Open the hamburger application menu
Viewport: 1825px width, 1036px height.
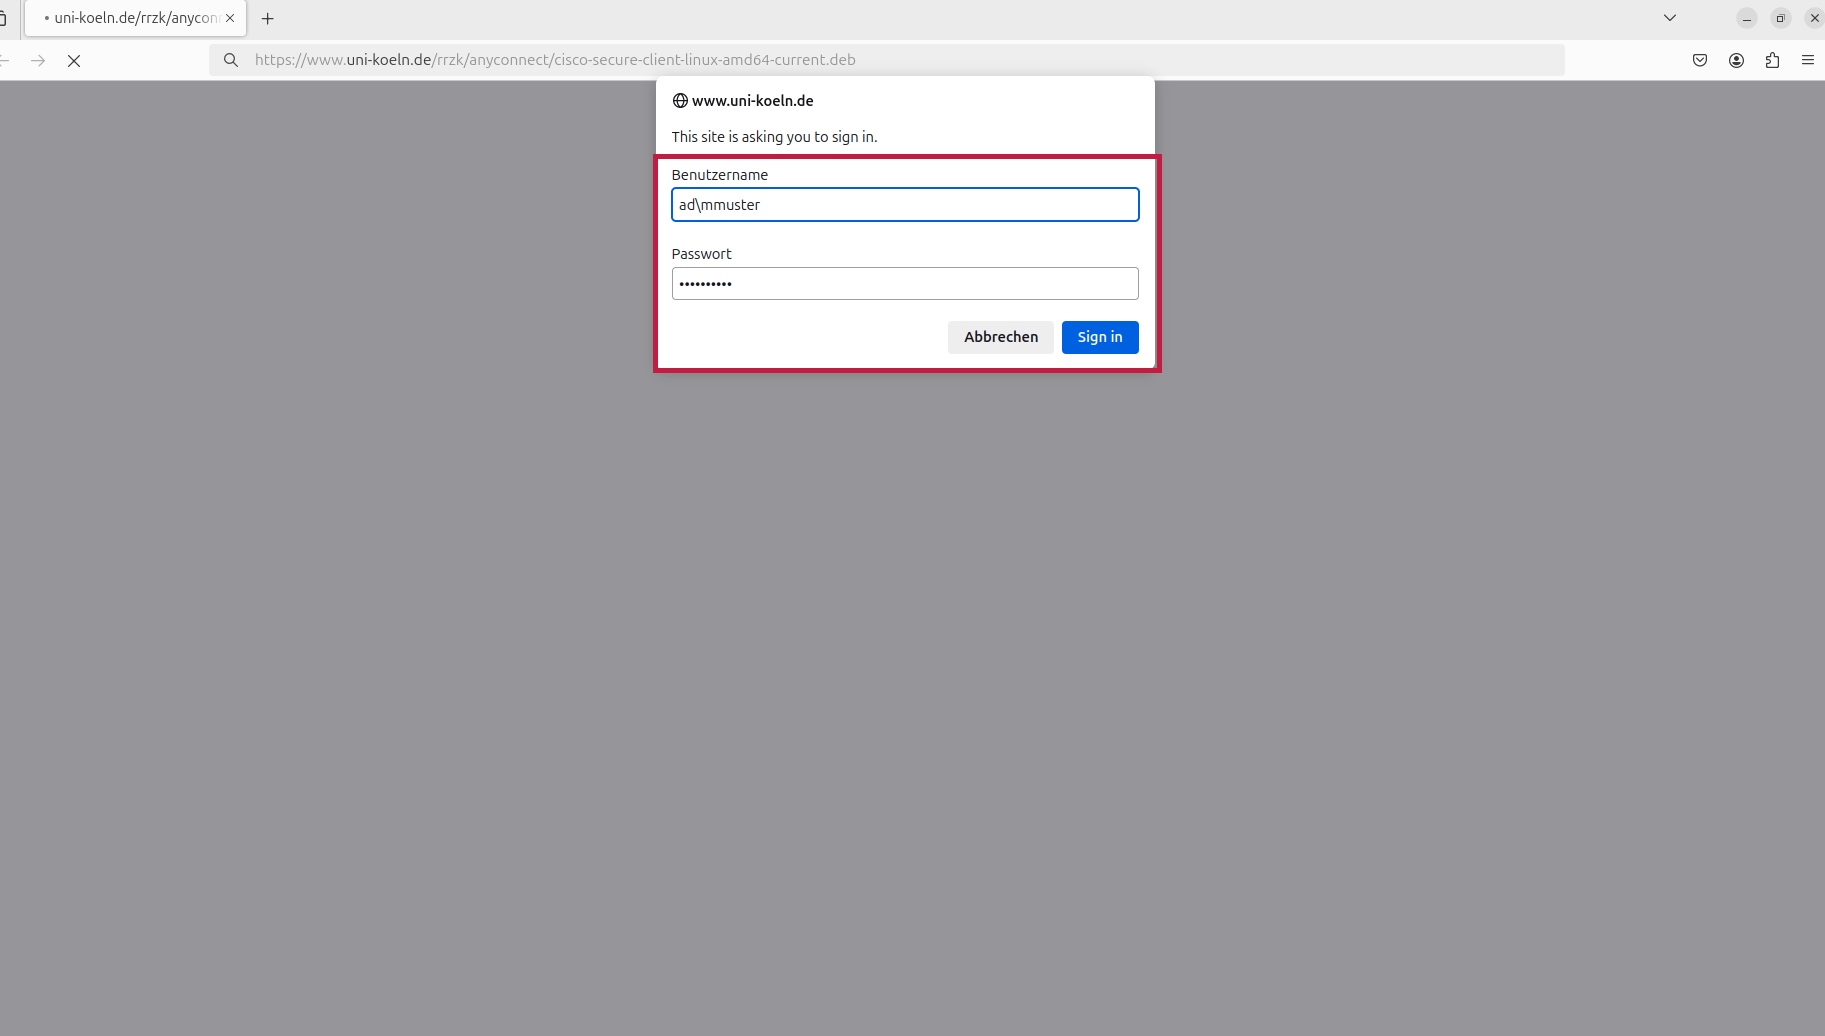click(x=1808, y=60)
